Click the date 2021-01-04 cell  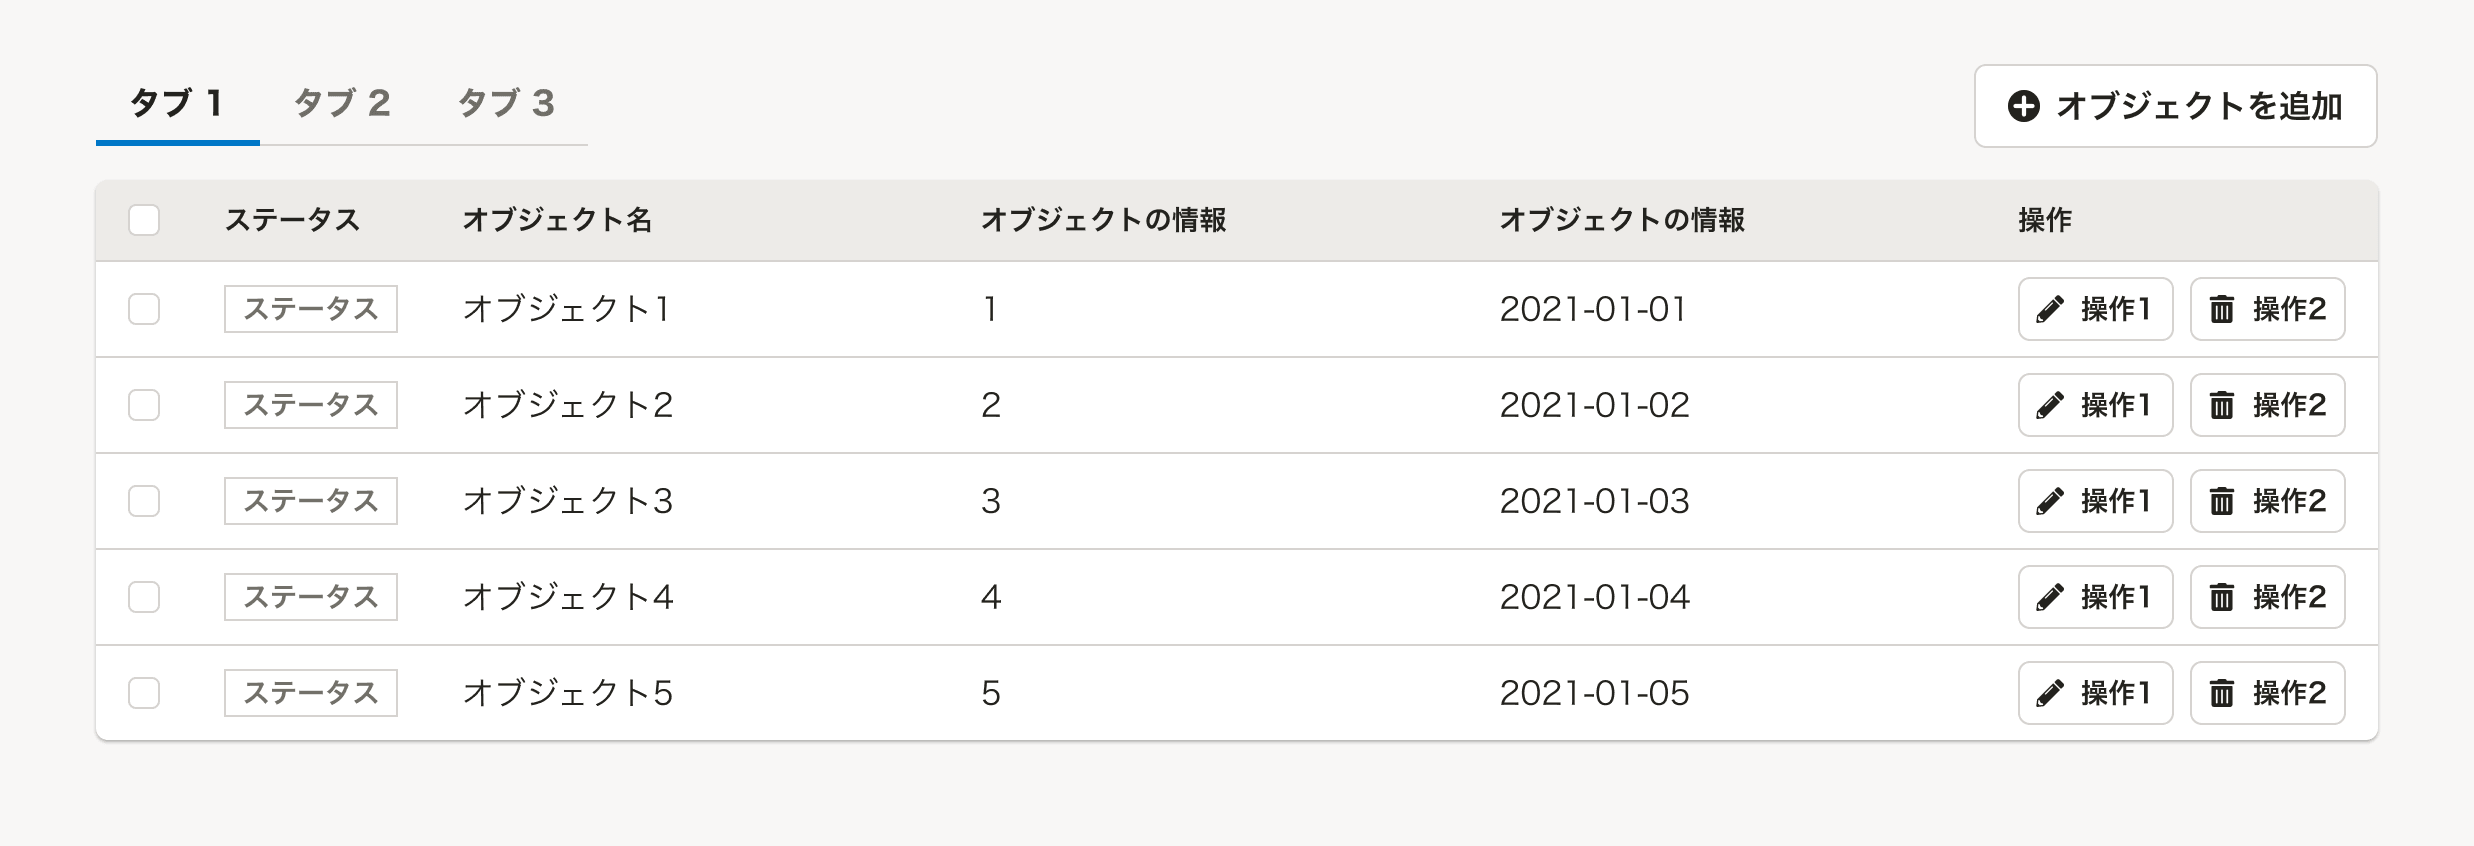pyautogui.click(x=1594, y=598)
